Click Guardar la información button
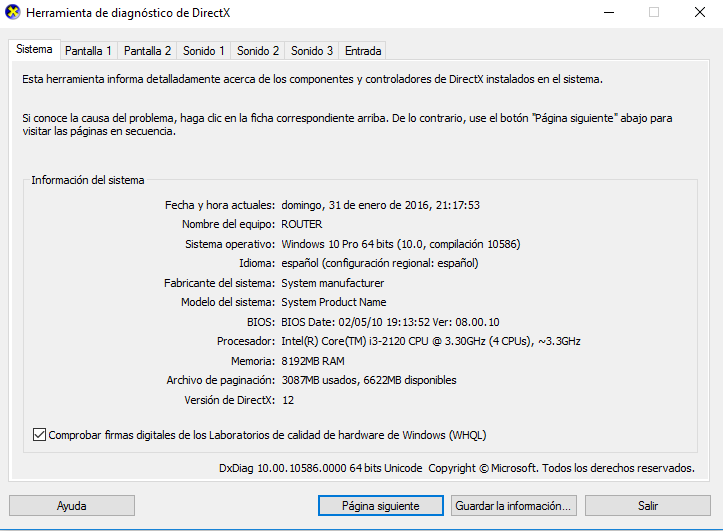 click(514, 506)
